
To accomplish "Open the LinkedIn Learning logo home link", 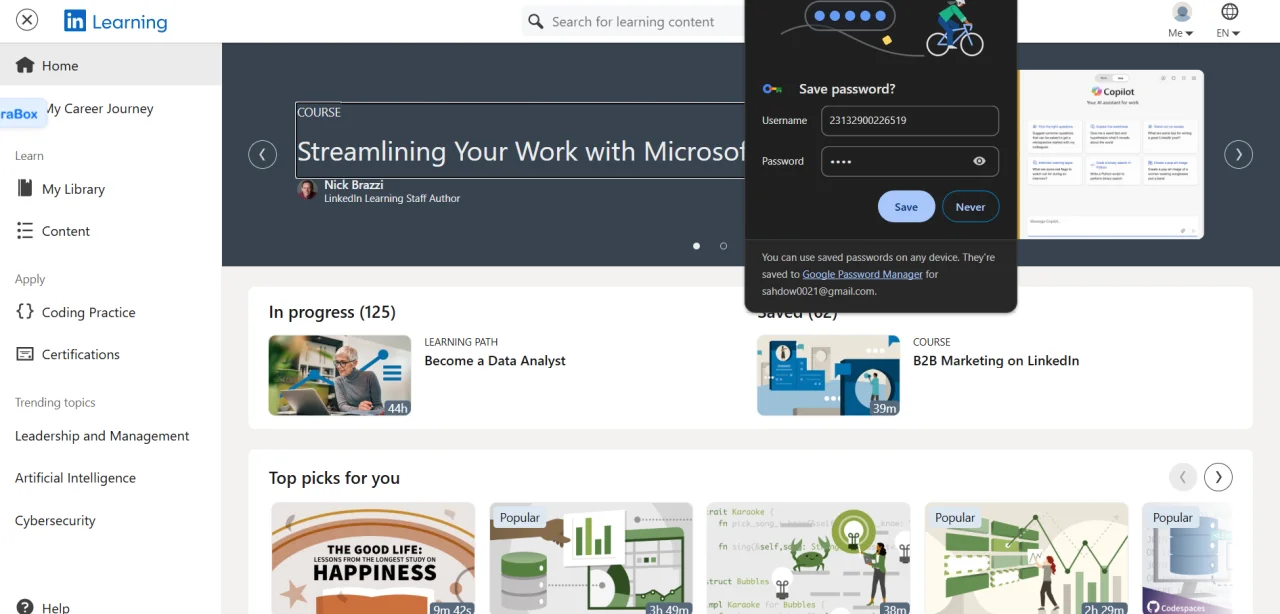I will (115, 21).
